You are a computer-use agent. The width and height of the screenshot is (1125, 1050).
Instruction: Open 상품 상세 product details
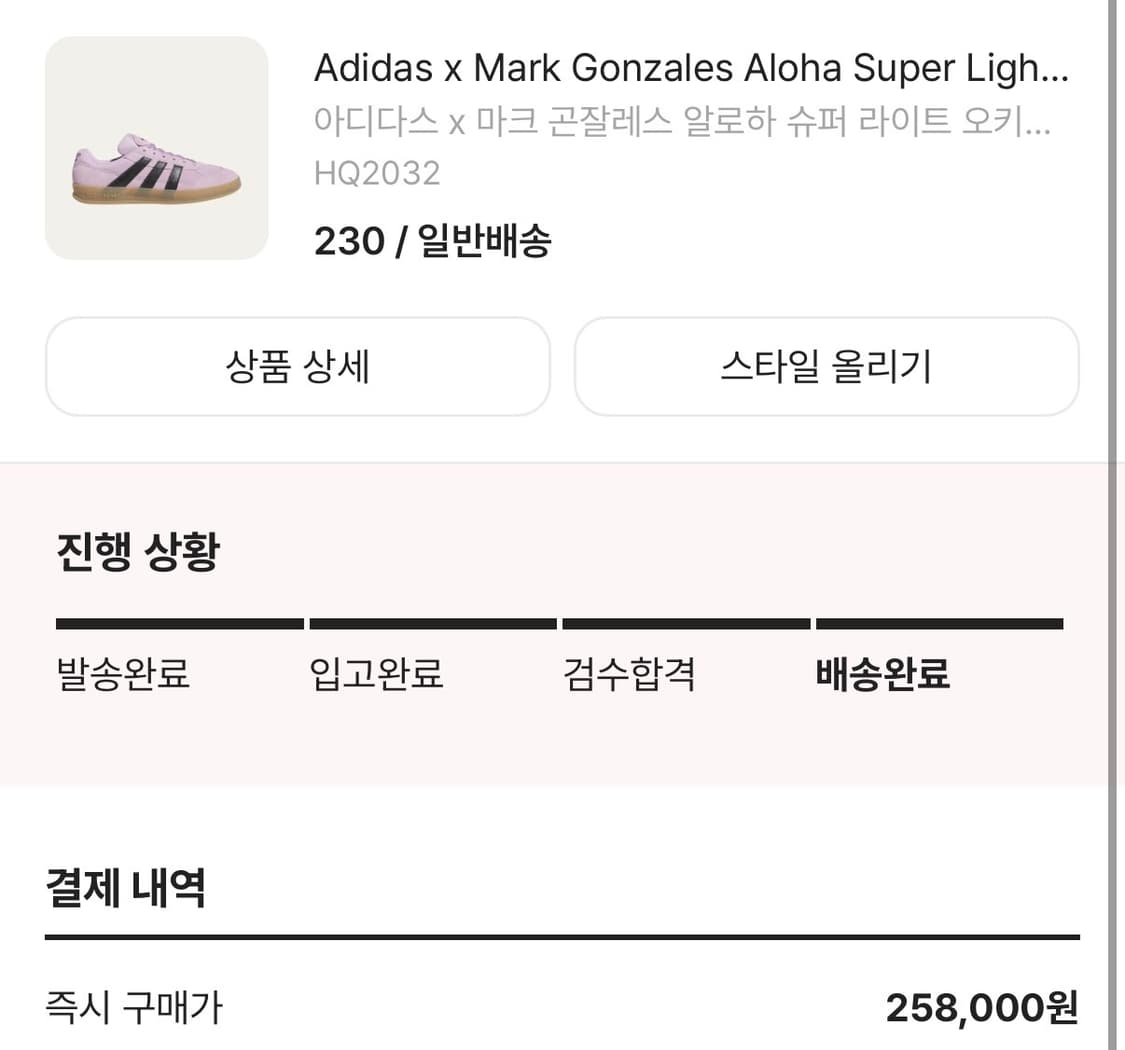click(297, 366)
